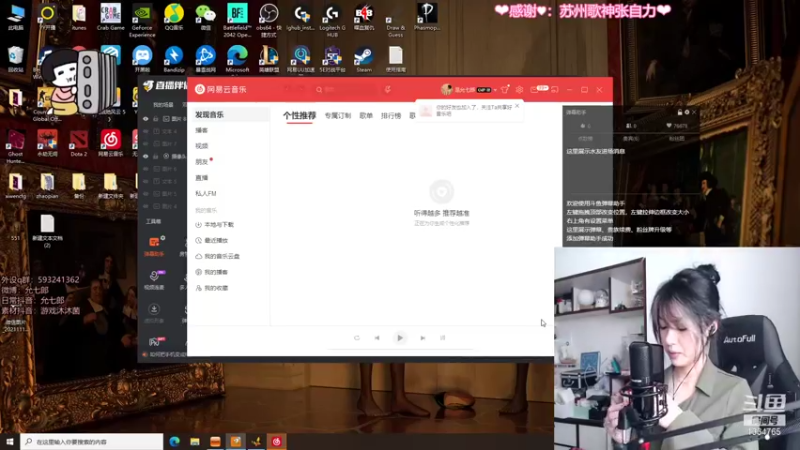Toggle the loop play mode button

coord(357,338)
